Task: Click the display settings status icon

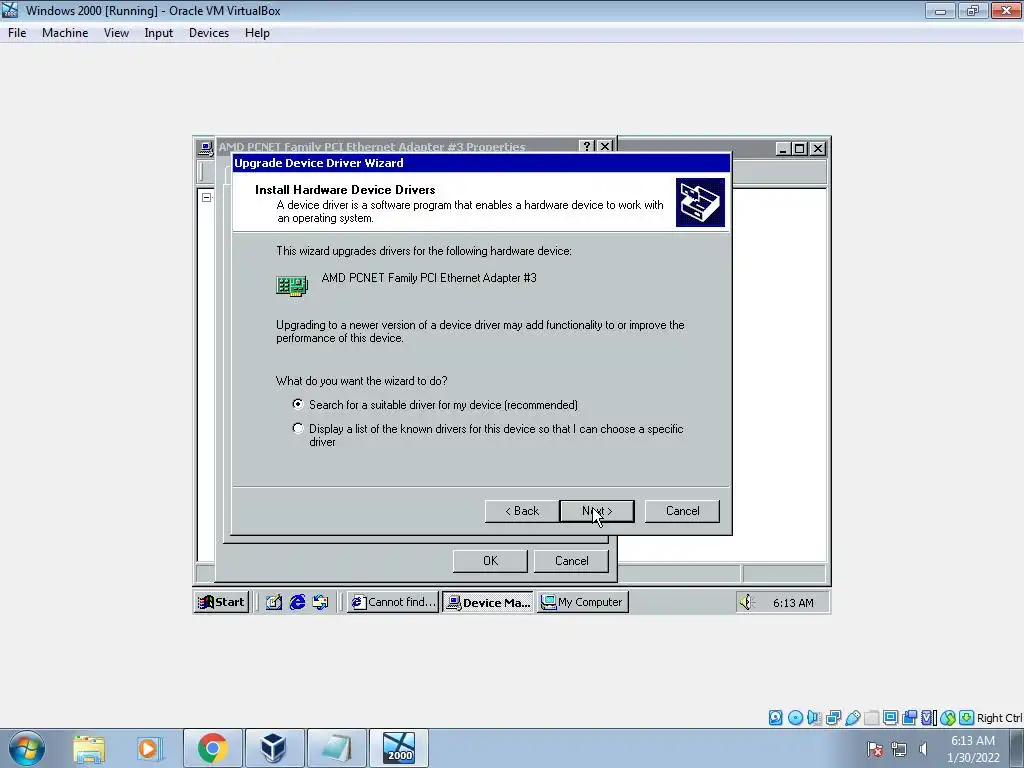Action: click(890, 718)
